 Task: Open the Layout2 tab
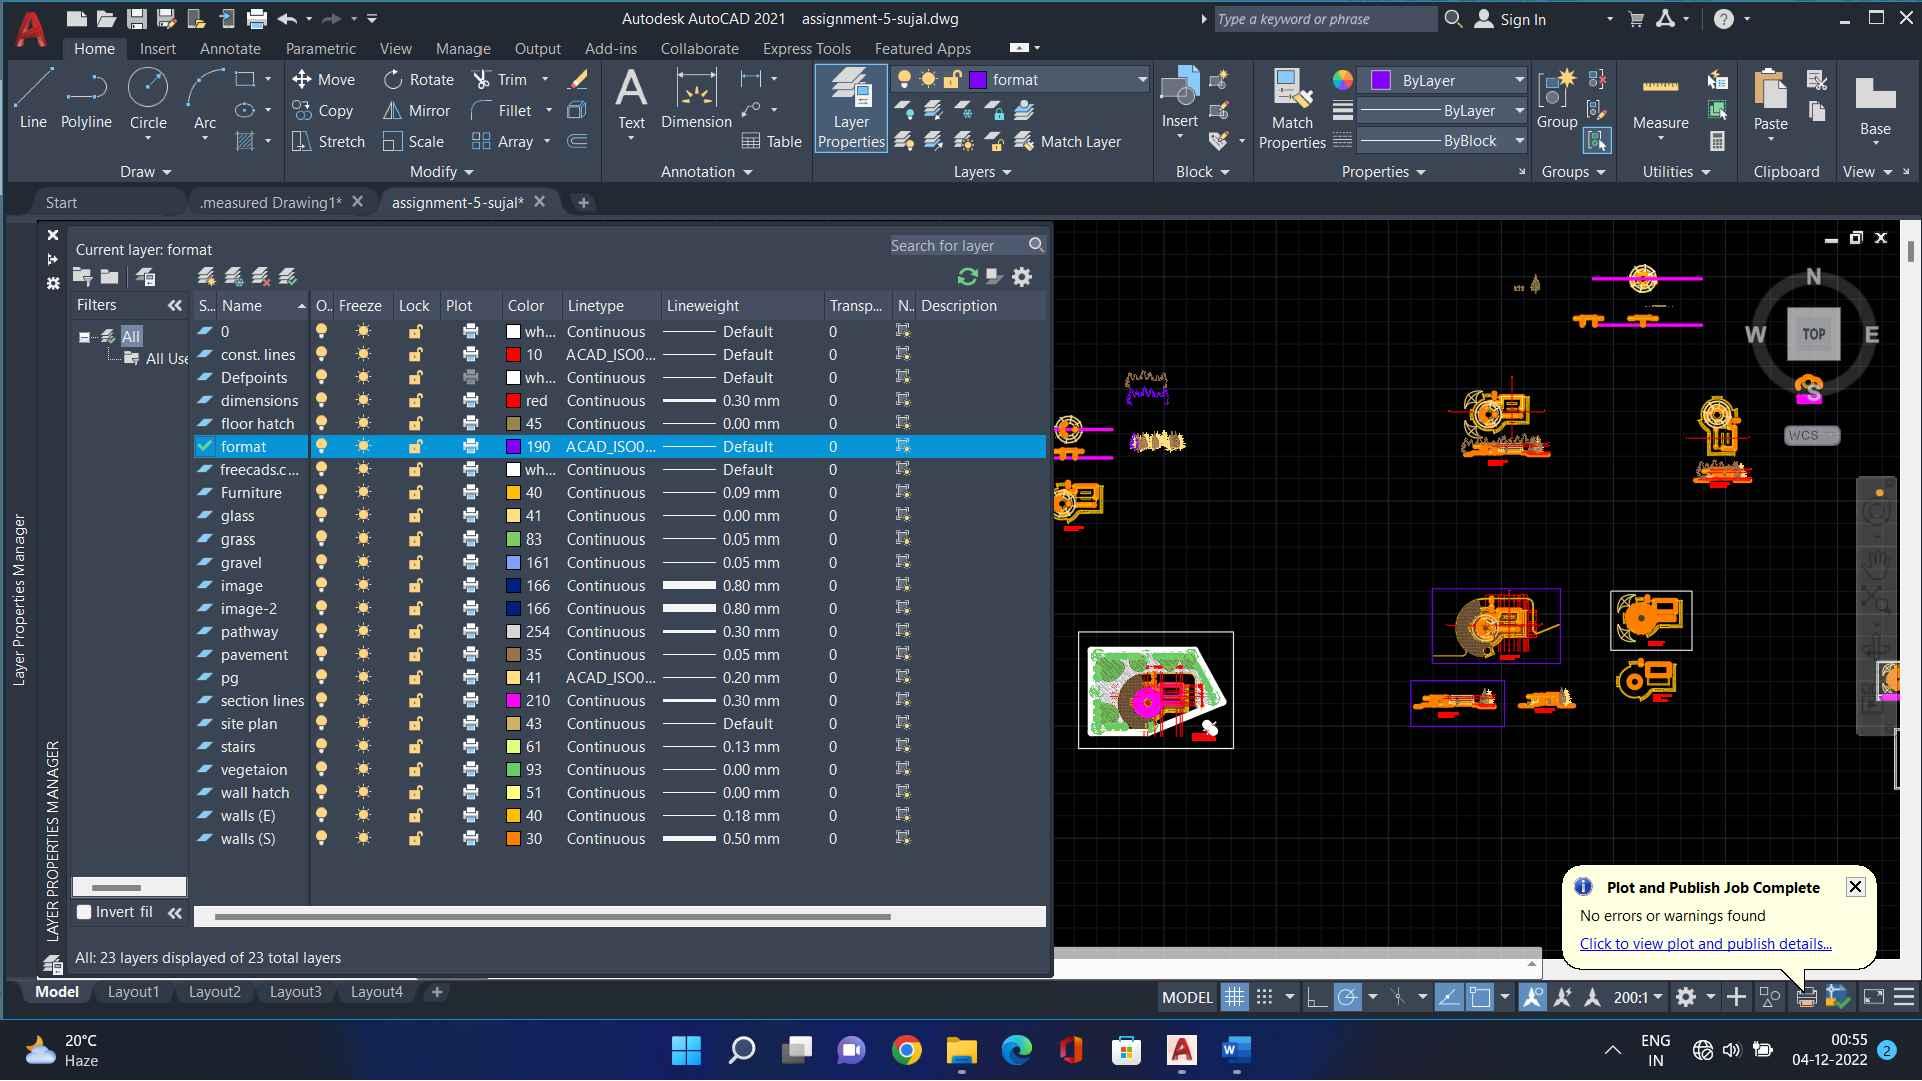pyautogui.click(x=214, y=992)
